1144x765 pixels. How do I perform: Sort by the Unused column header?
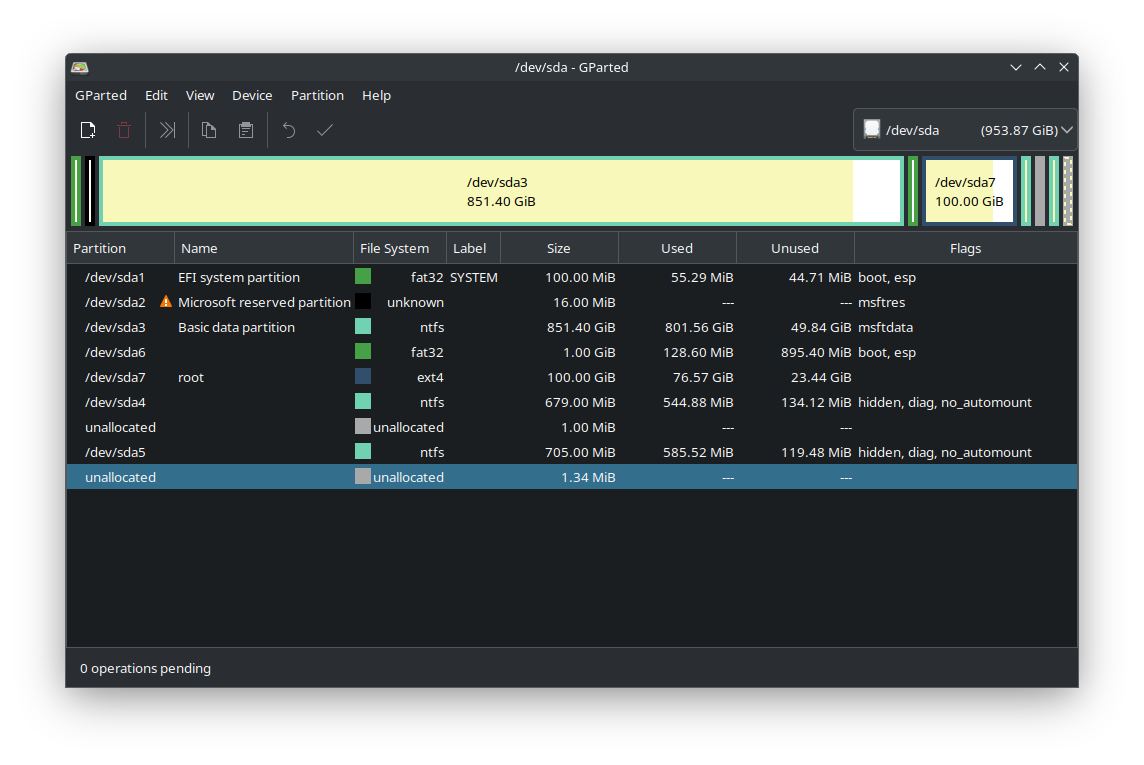point(795,249)
